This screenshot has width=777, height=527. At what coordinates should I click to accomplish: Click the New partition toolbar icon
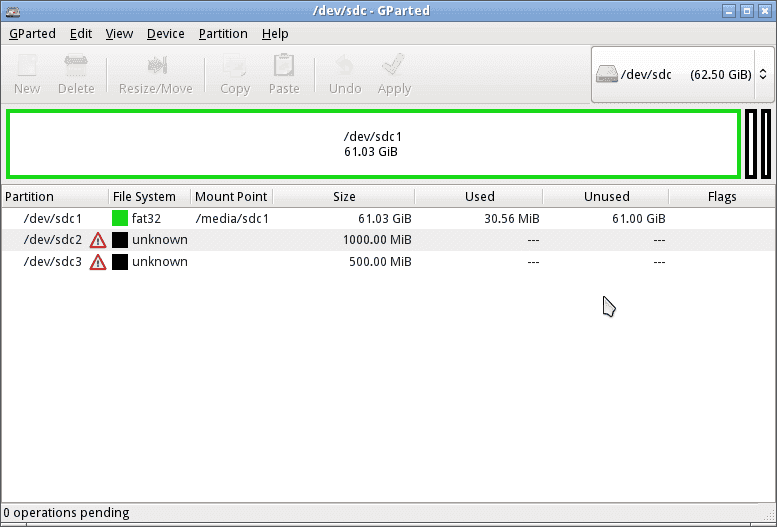pos(27,65)
